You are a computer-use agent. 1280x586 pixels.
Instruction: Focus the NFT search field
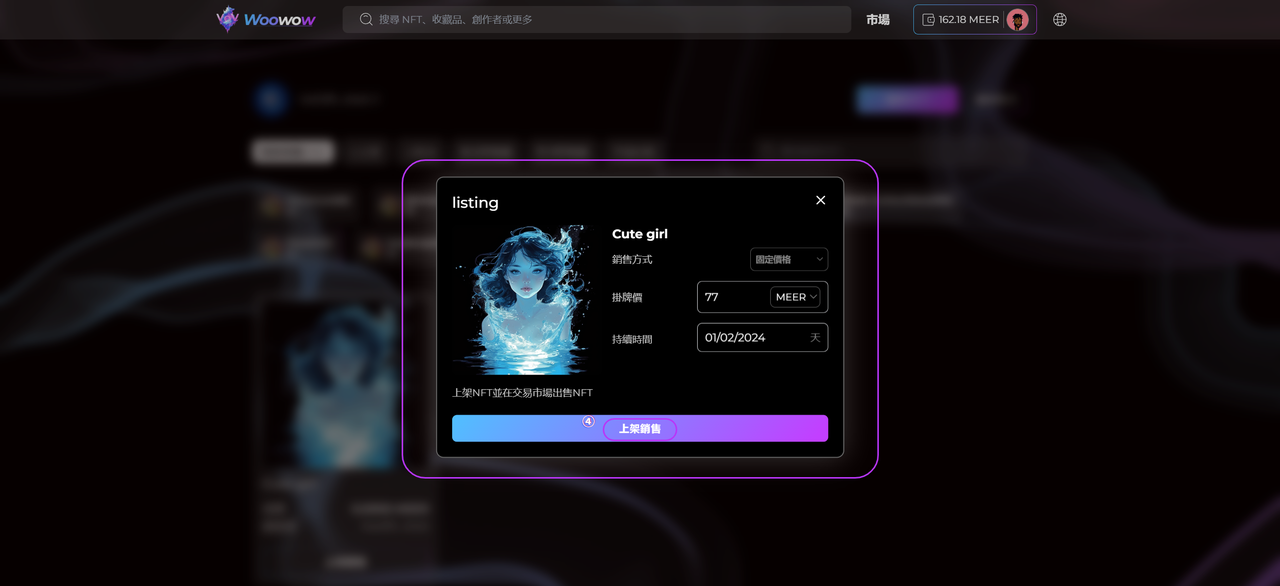(597, 19)
